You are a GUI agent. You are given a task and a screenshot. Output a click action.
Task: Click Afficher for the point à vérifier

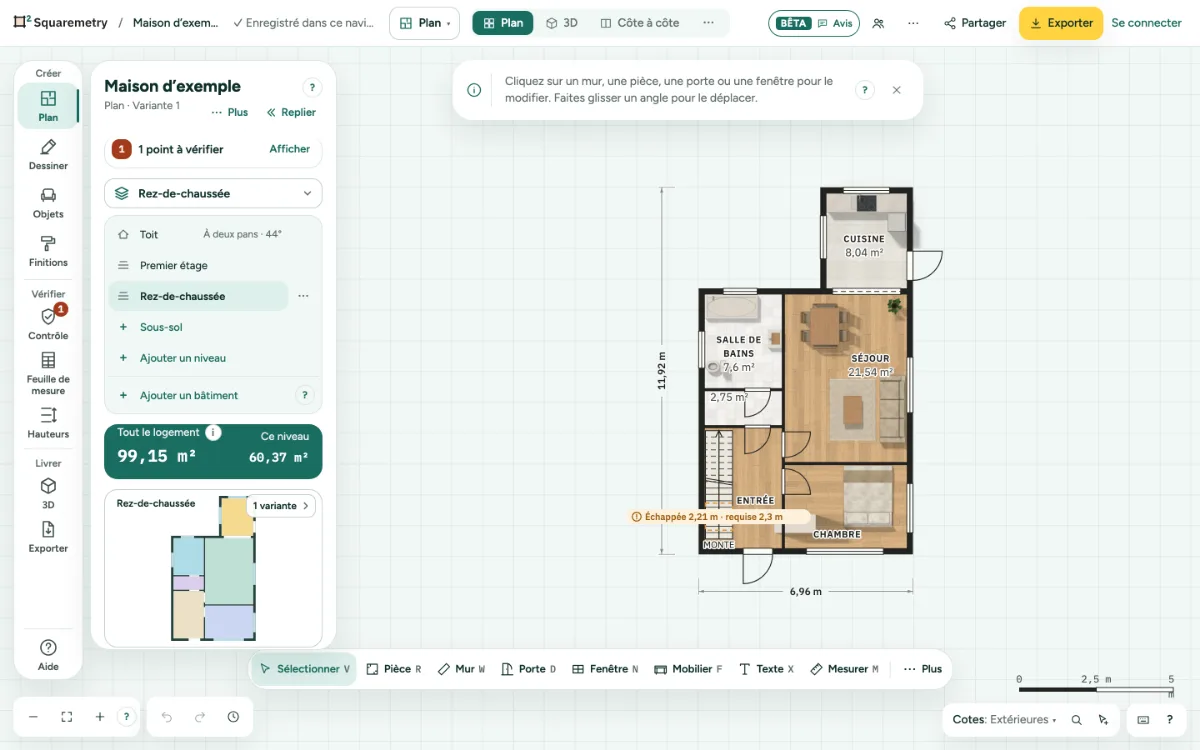click(x=290, y=149)
